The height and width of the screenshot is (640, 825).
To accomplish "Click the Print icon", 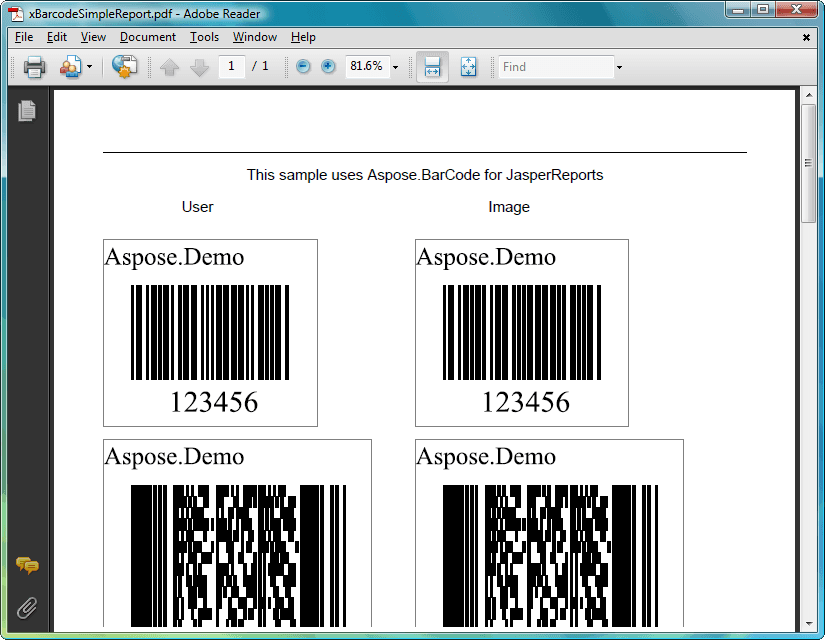I will click(x=34, y=67).
